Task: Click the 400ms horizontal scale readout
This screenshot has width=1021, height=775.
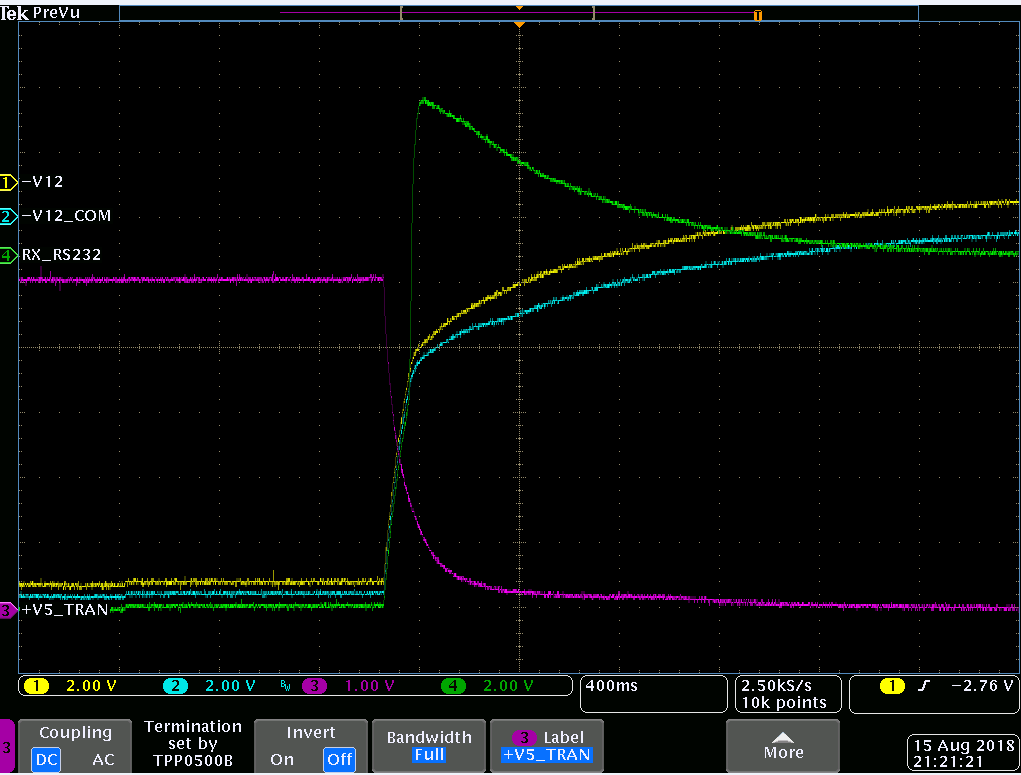Action: (x=611, y=686)
